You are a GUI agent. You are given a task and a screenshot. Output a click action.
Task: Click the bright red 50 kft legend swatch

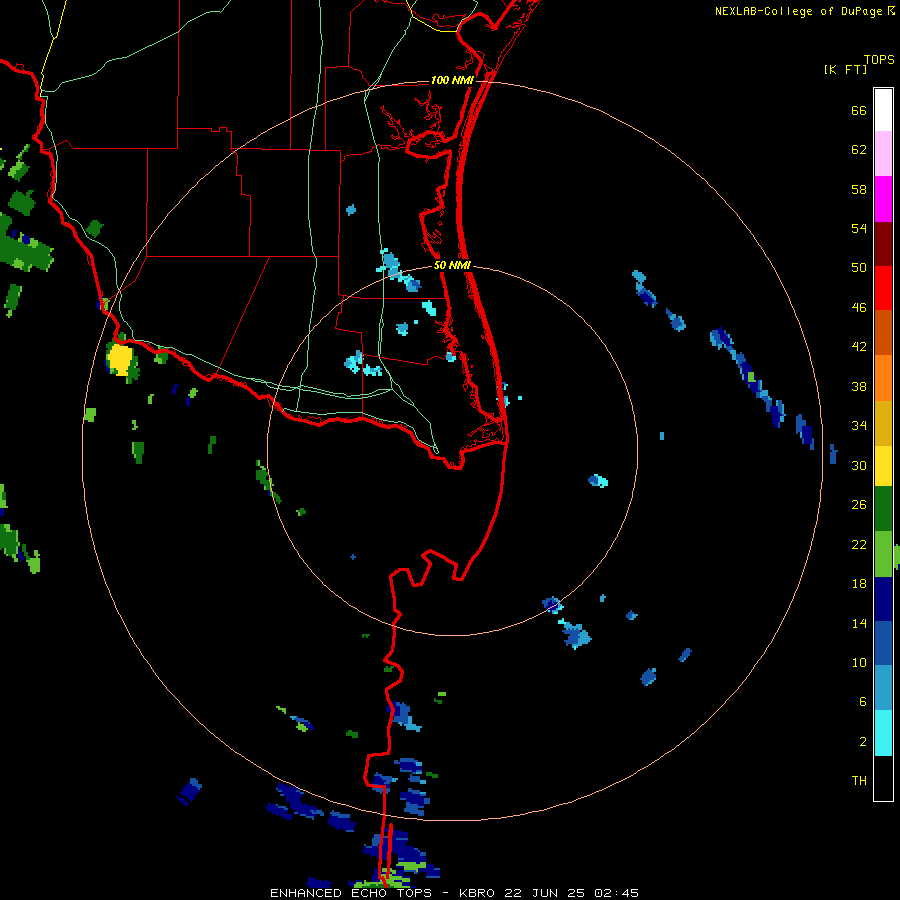pos(883,288)
